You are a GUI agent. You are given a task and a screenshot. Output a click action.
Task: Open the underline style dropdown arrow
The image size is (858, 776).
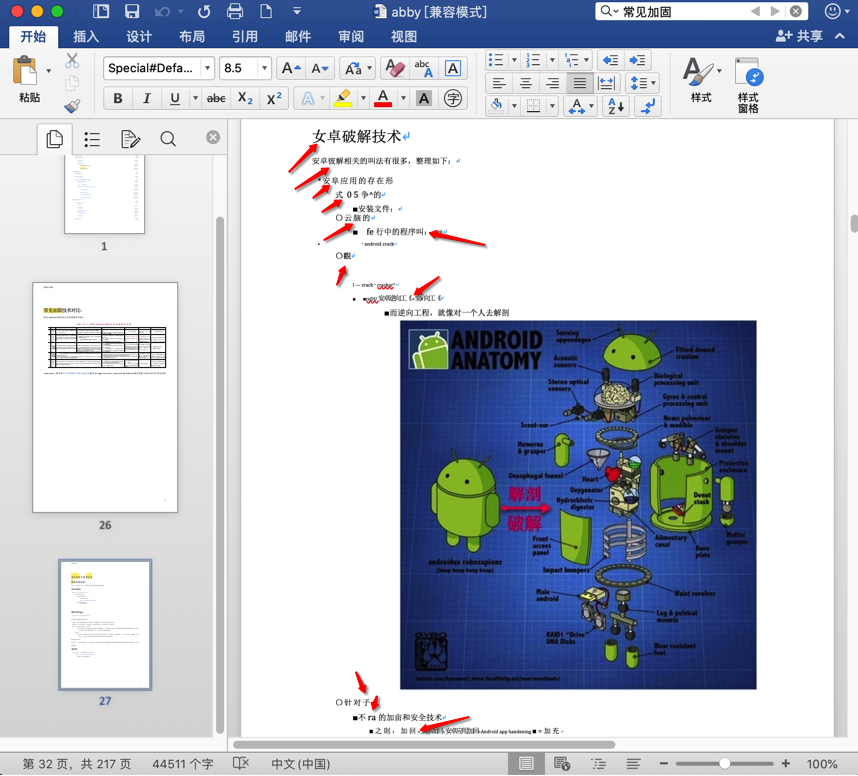[x=195, y=99]
